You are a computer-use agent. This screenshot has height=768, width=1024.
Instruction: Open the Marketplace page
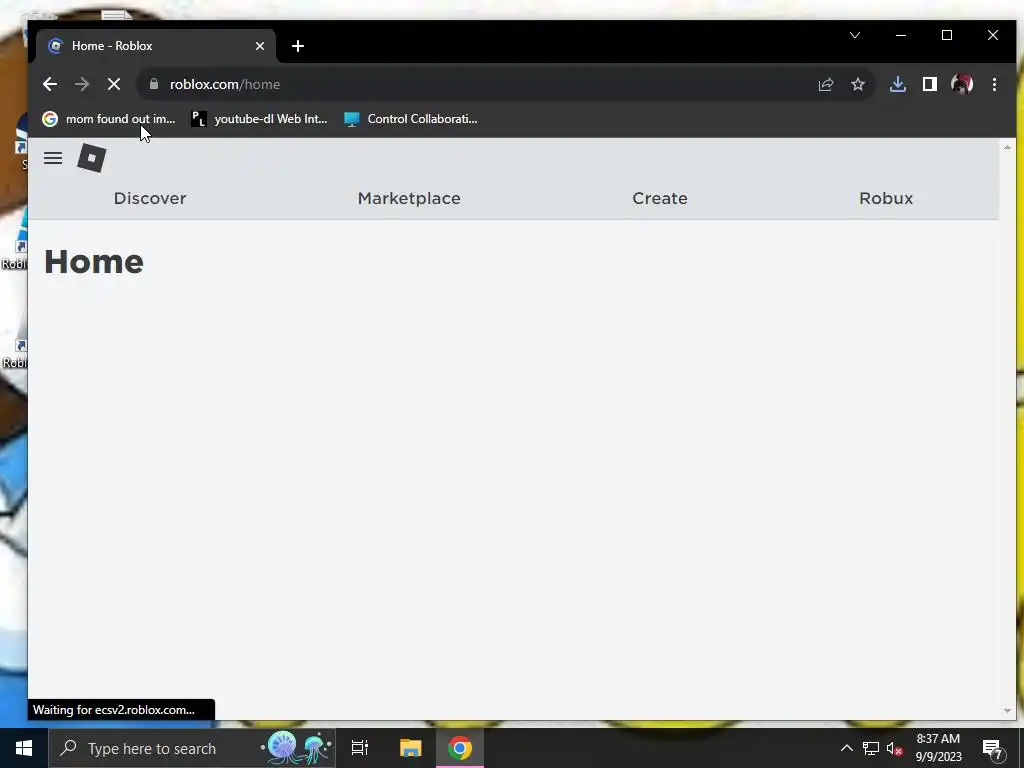coord(409,198)
